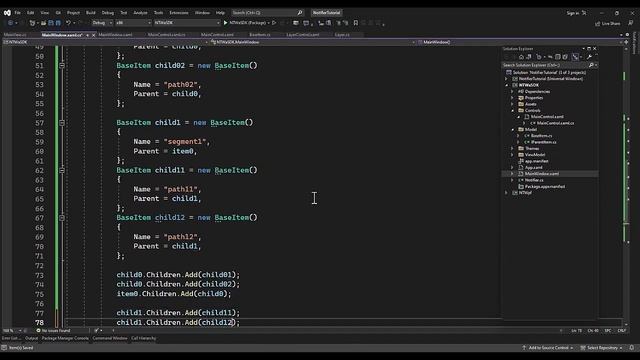
Task: Open the x86 platform dropdown
Action: (133, 23)
